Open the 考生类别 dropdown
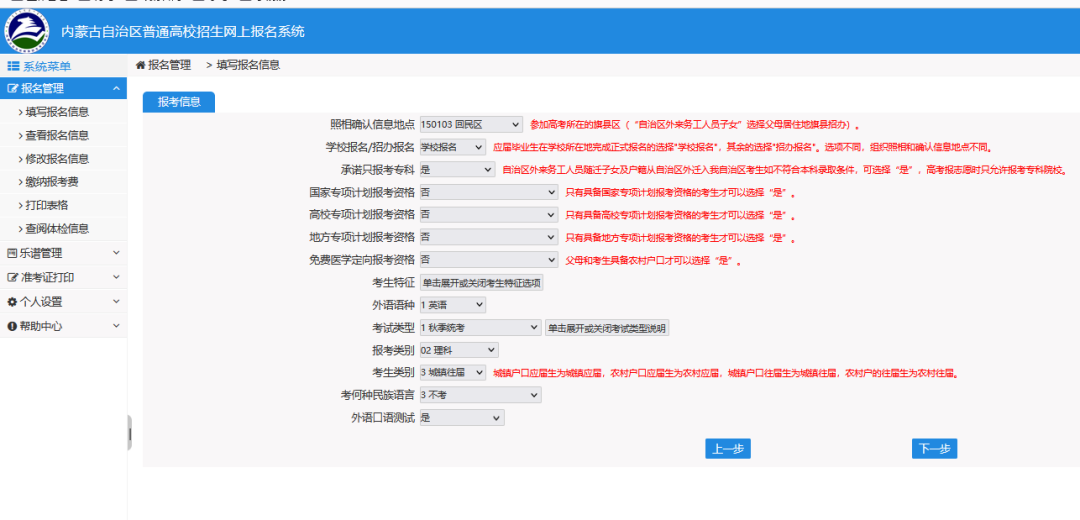 pyautogui.click(x=453, y=373)
